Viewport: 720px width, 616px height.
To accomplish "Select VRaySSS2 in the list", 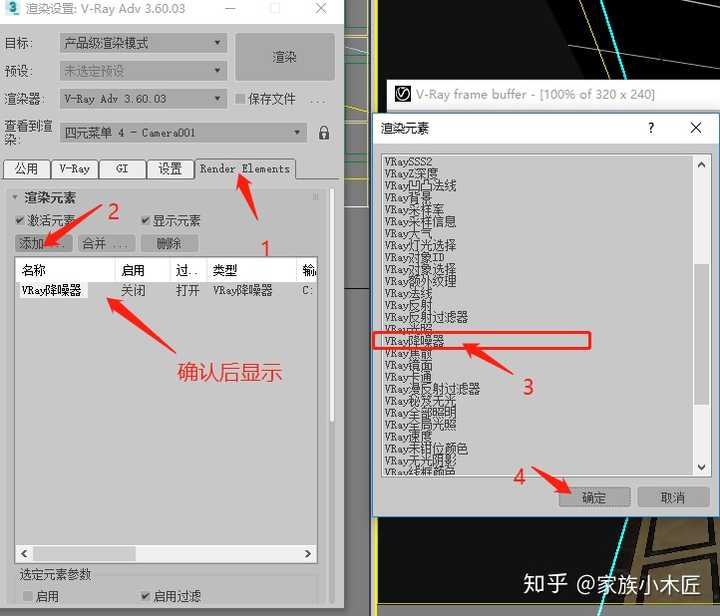I will [408, 162].
